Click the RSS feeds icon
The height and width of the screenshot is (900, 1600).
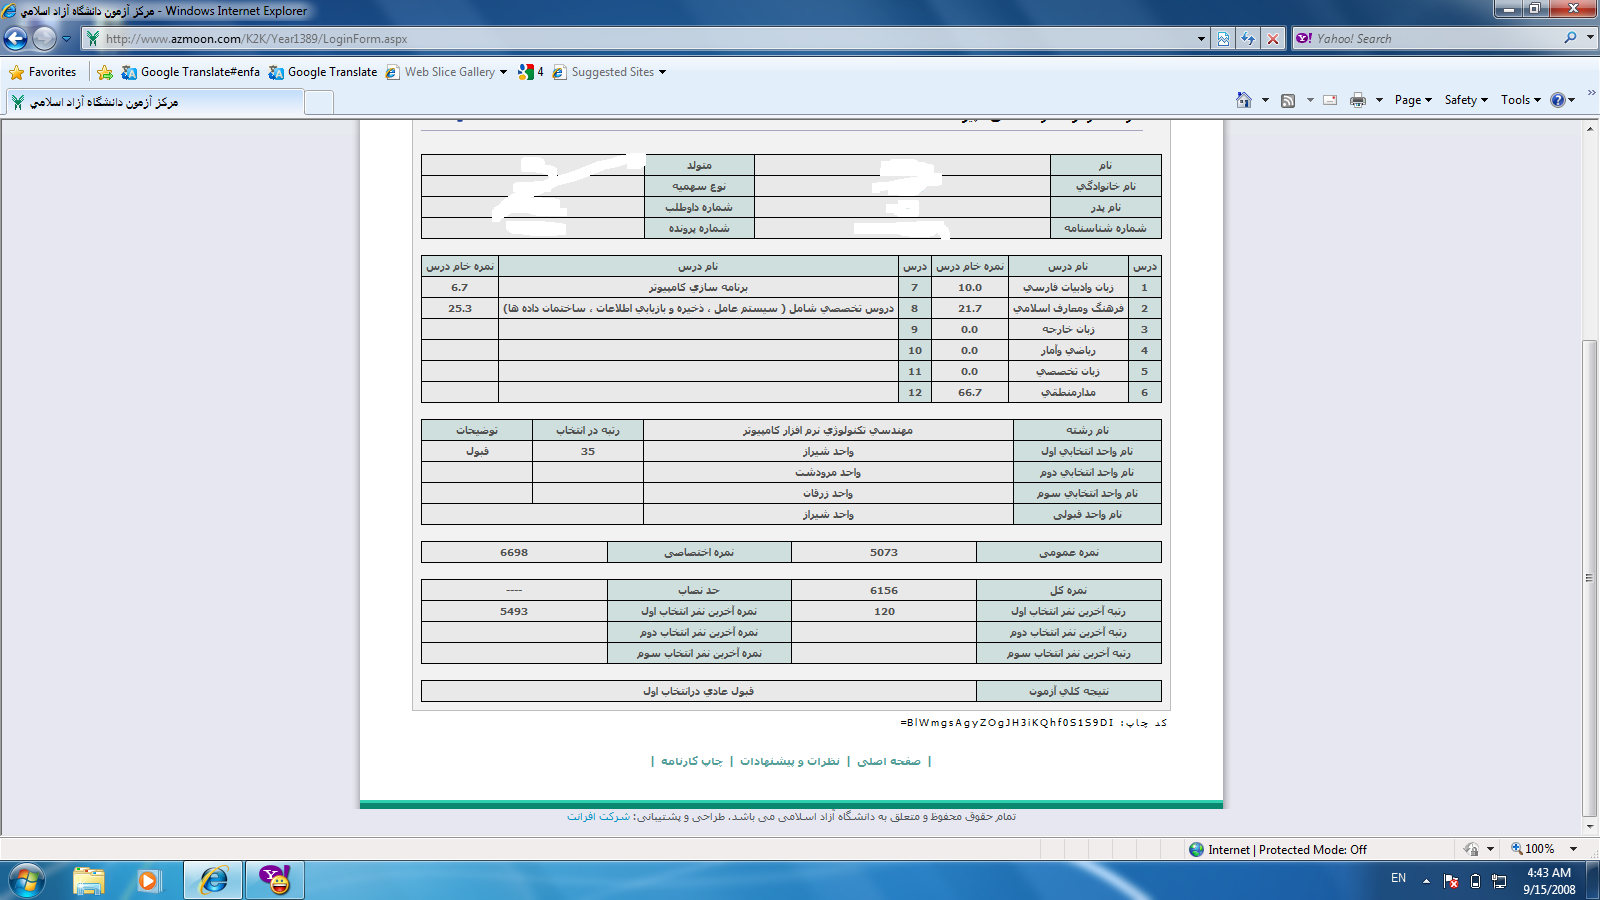click(x=1288, y=100)
